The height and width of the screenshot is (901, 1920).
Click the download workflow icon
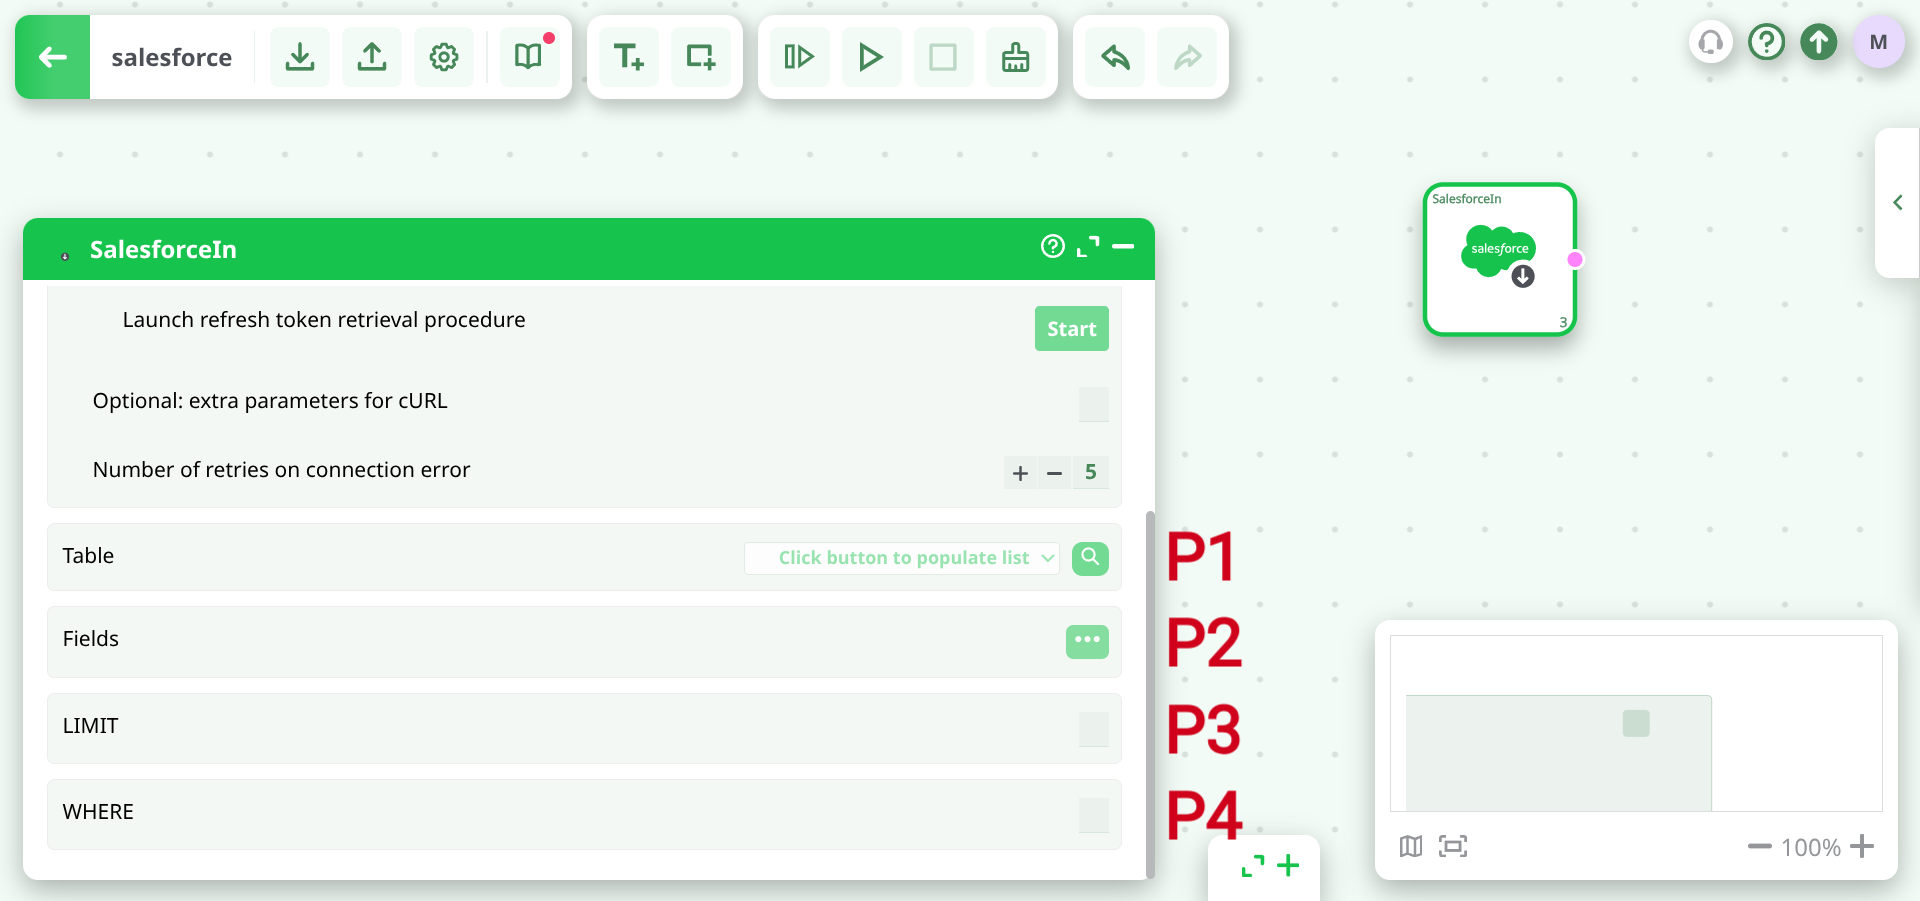click(300, 57)
